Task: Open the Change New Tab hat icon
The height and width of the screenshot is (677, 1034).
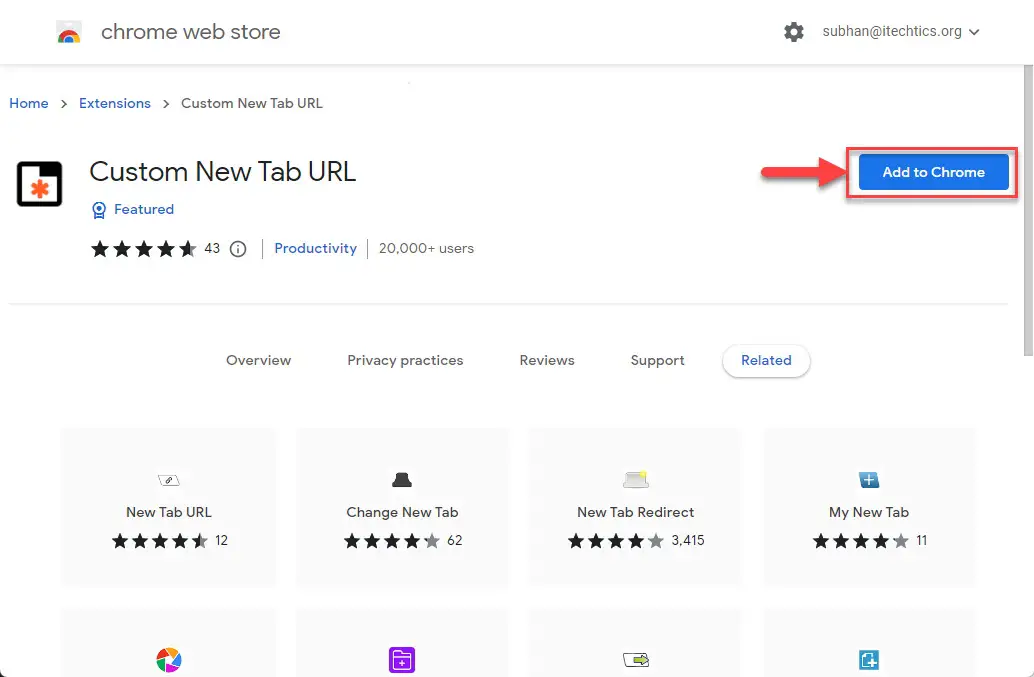Action: coord(402,480)
